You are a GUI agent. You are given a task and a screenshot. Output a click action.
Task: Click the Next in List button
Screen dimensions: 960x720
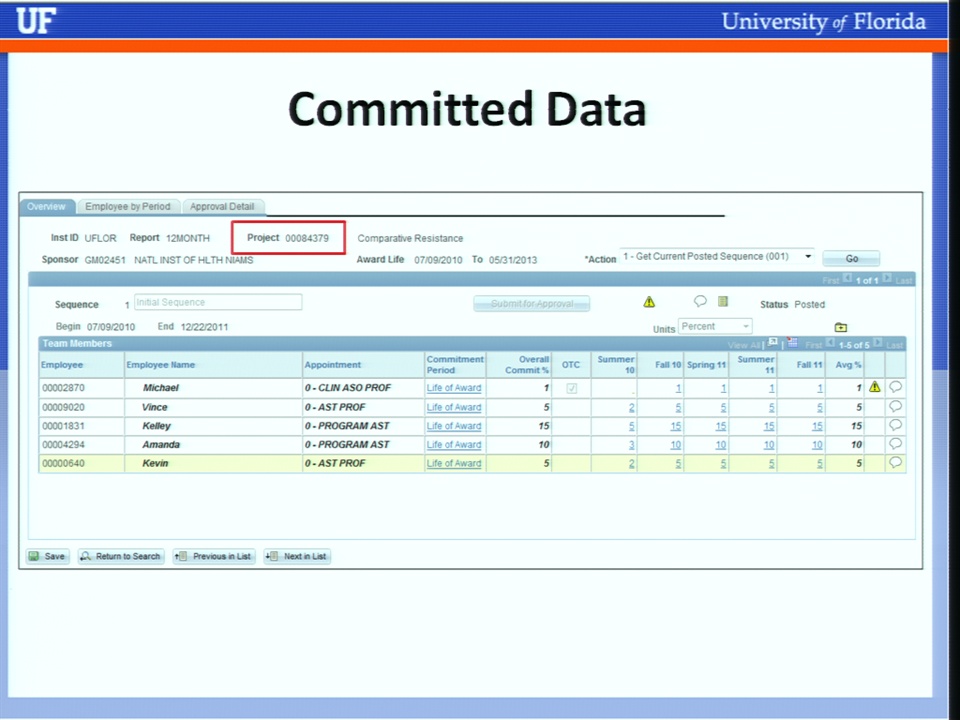click(298, 556)
